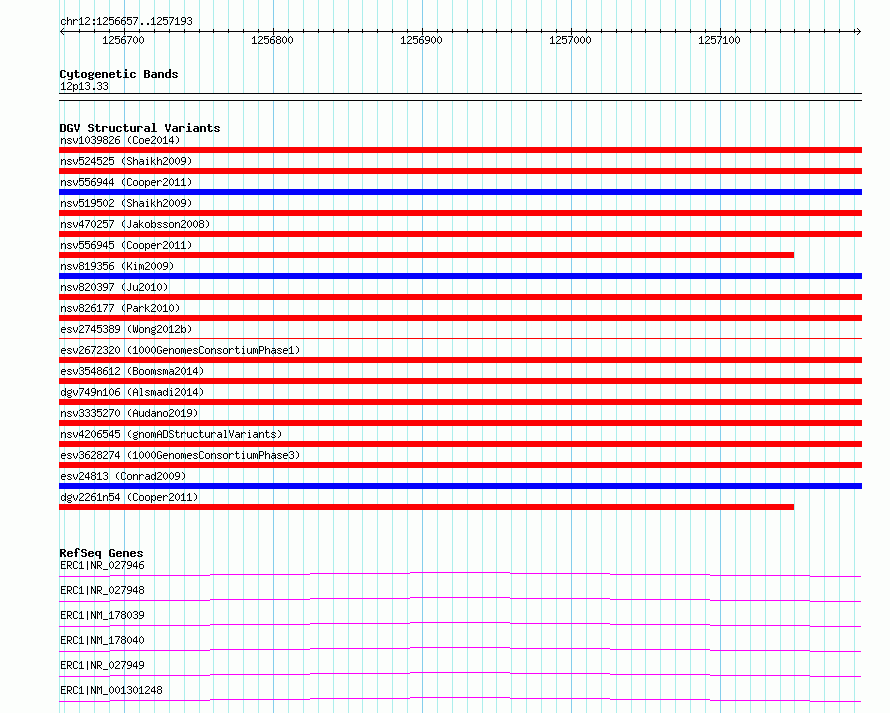The height and width of the screenshot is (713, 890).
Task: Click ruler position 1256700
Action: [x=124, y=40]
